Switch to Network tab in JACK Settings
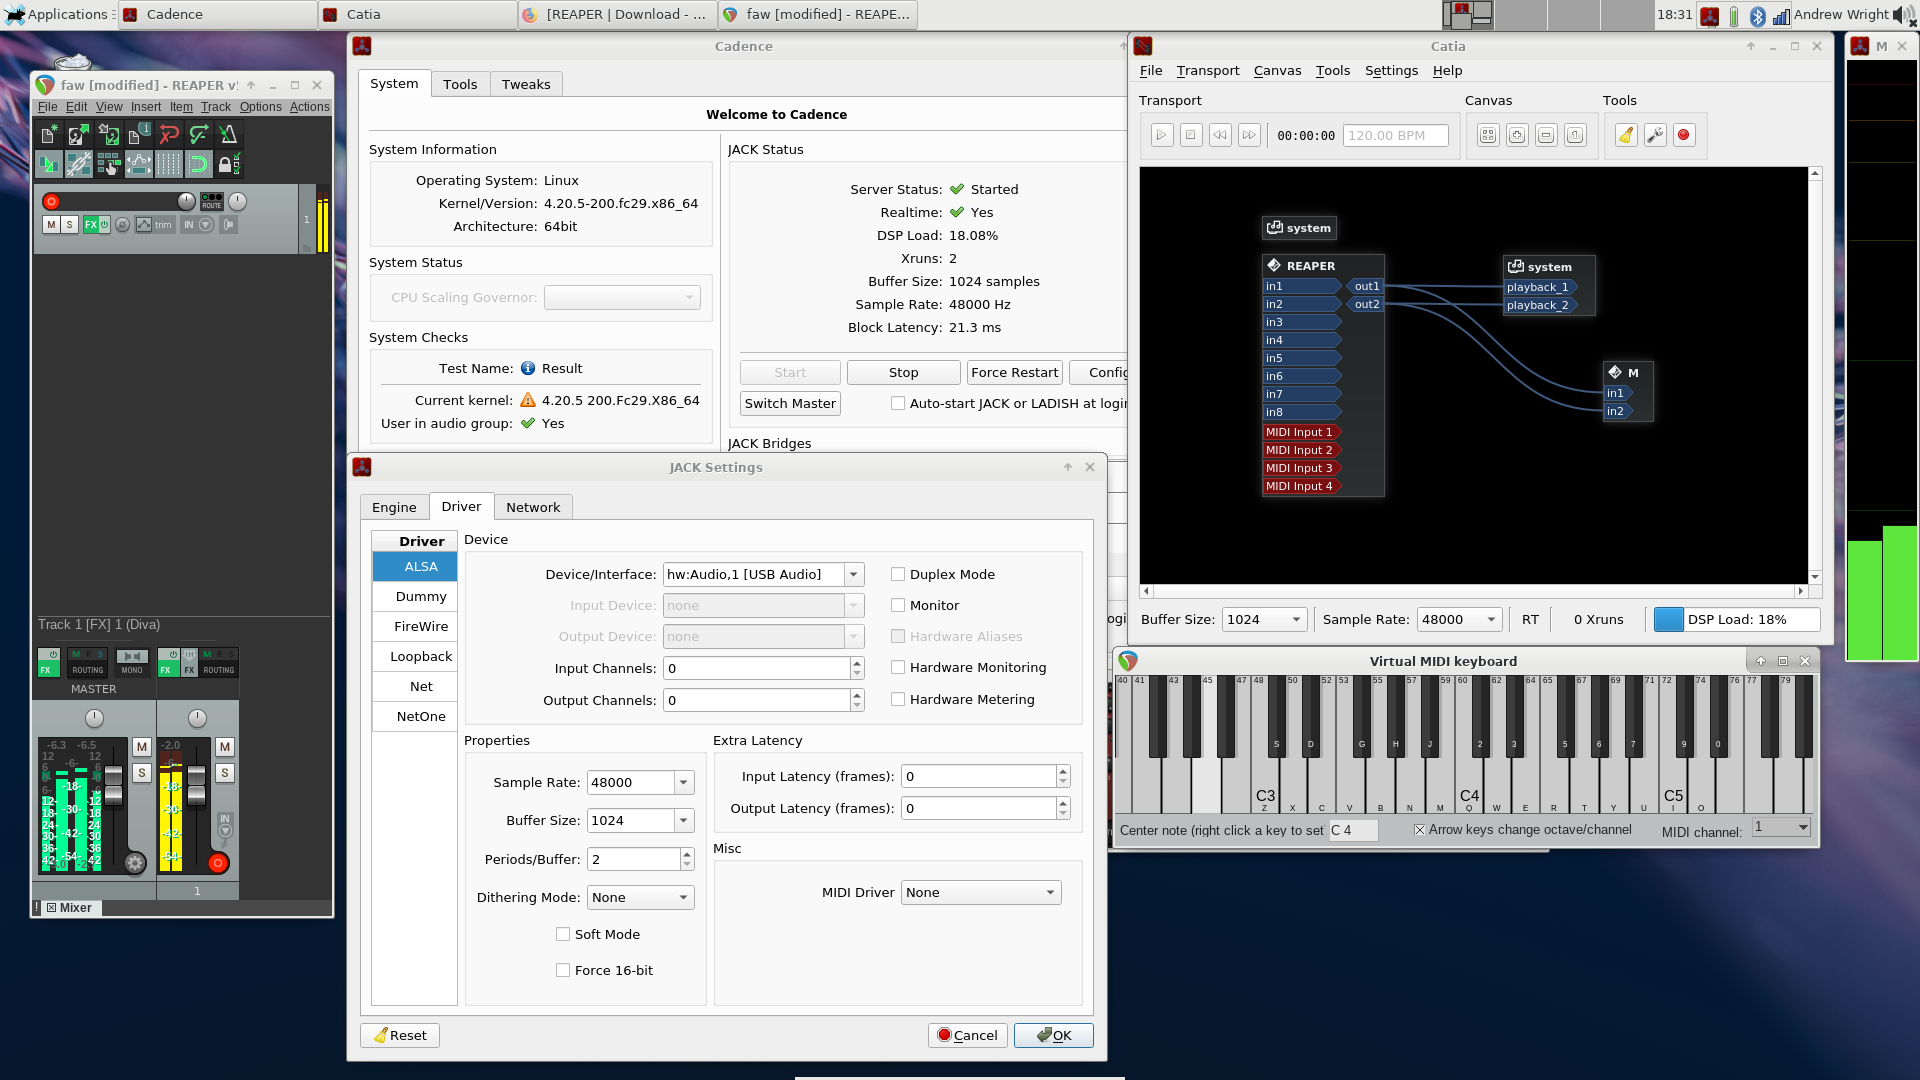Screen dimensions: 1920x1080 [533, 507]
